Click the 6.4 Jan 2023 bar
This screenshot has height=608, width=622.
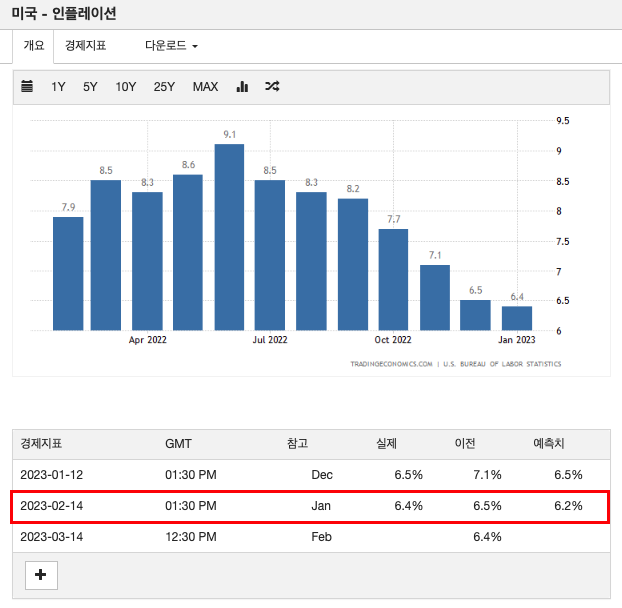[517, 318]
